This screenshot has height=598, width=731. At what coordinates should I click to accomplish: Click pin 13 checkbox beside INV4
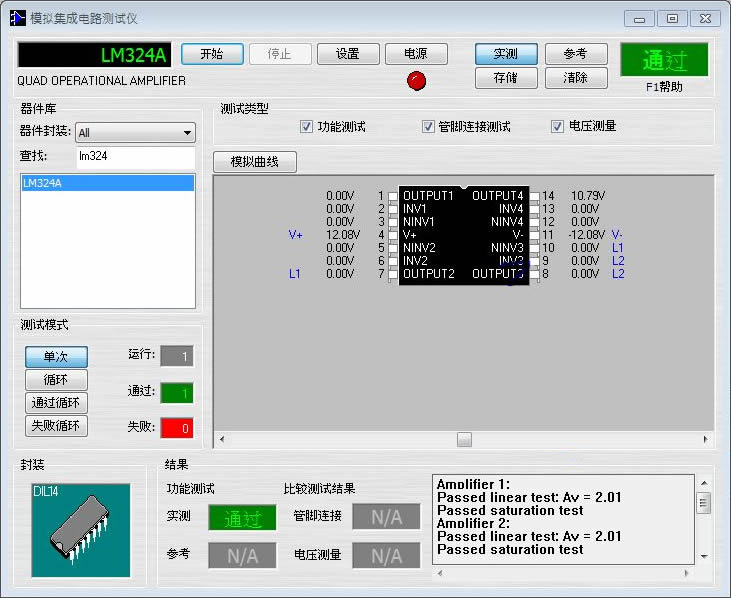pos(534,209)
